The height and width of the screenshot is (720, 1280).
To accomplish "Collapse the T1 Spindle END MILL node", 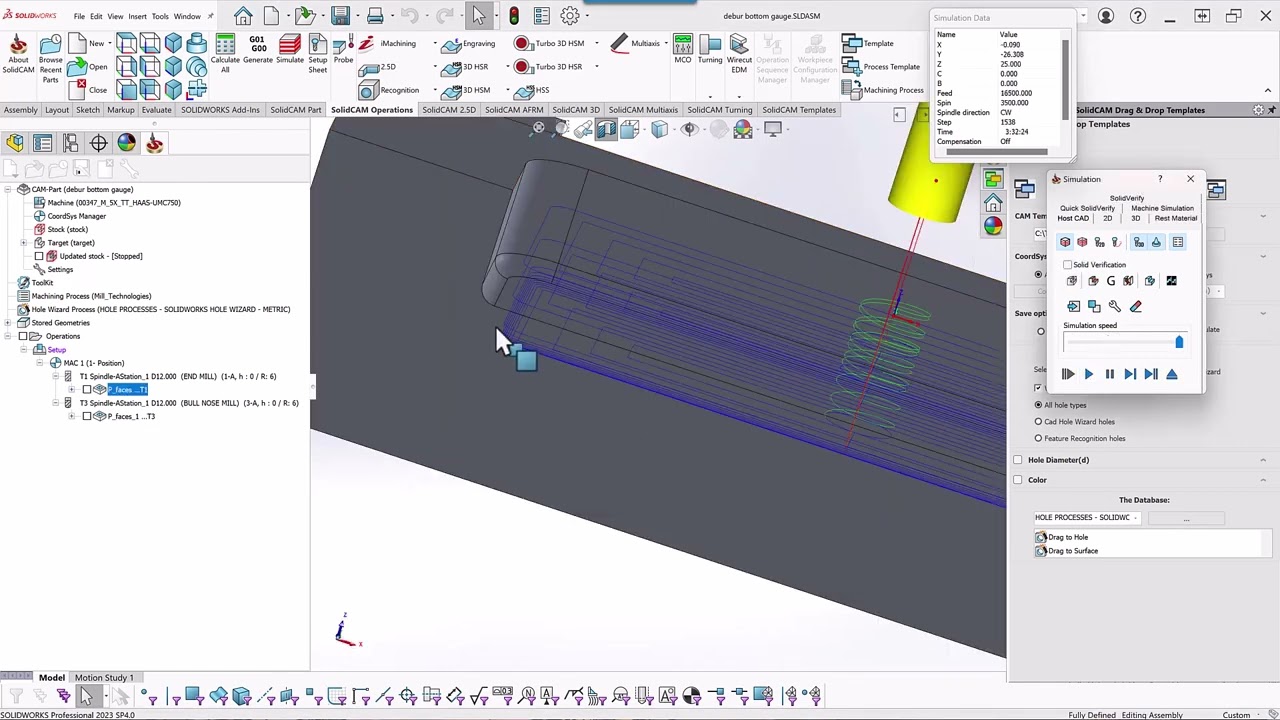I will tap(56, 376).
